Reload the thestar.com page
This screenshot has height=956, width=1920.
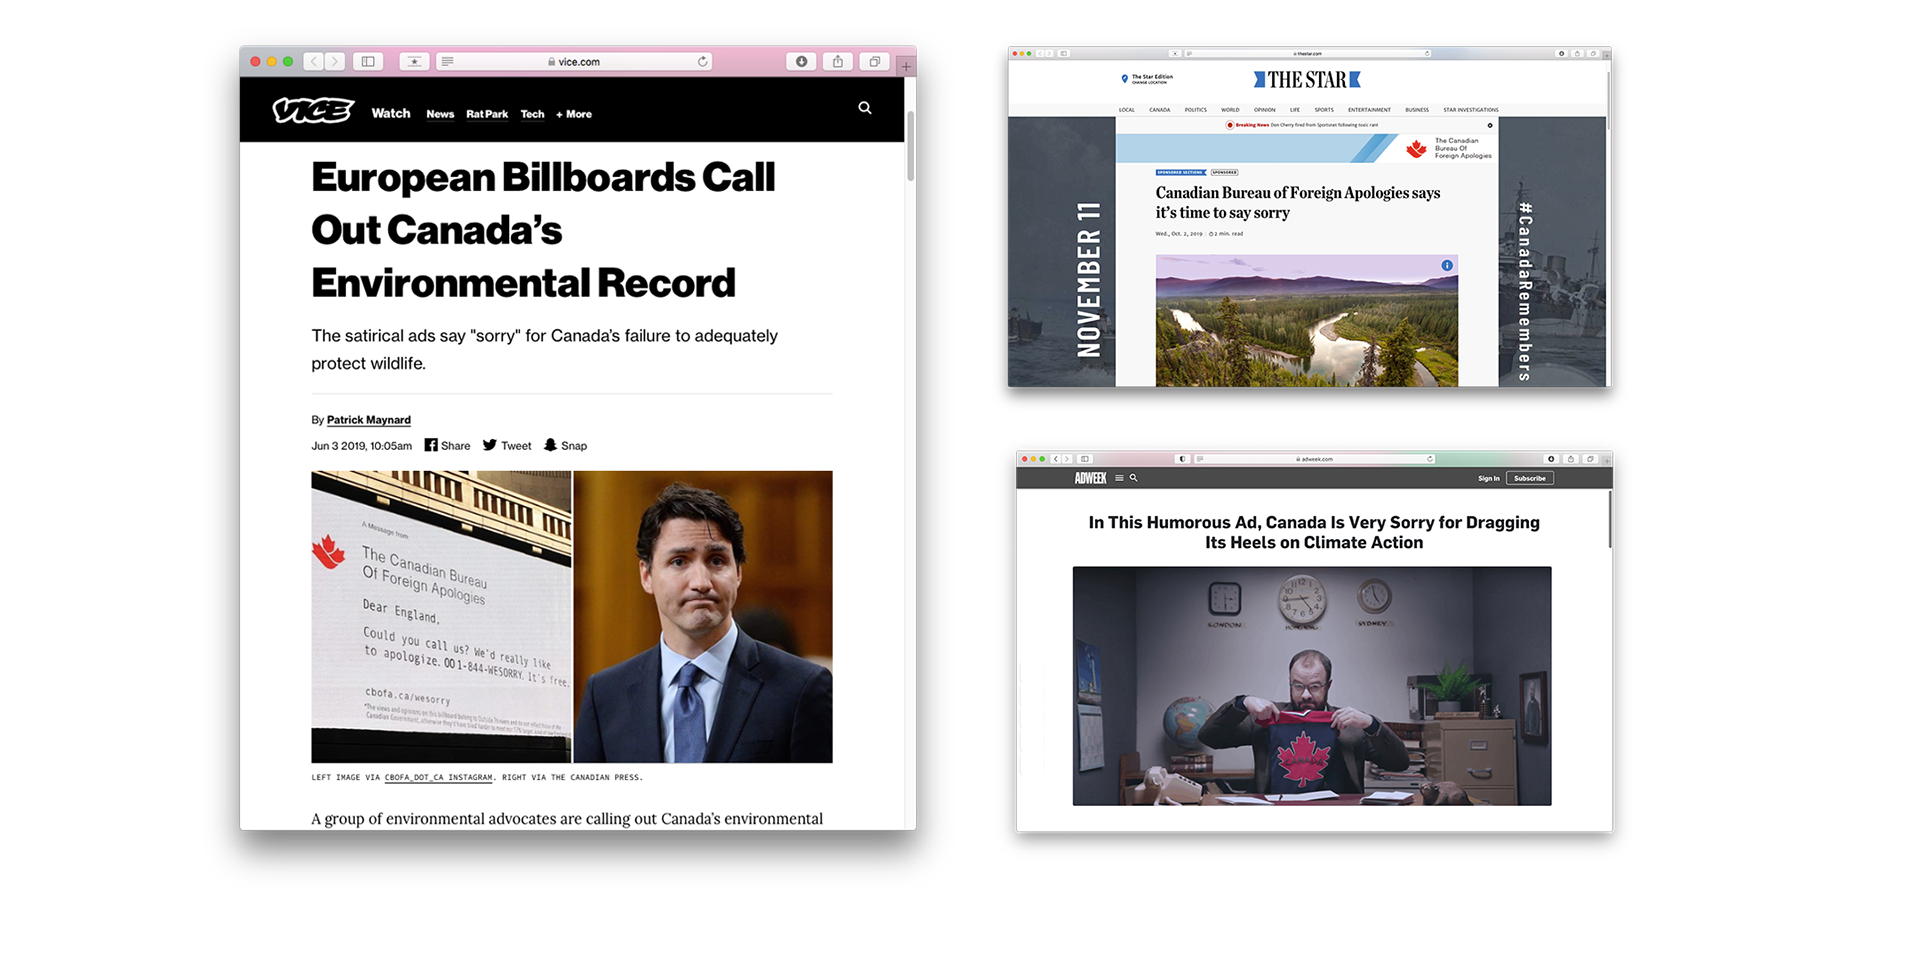[1427, 53]
